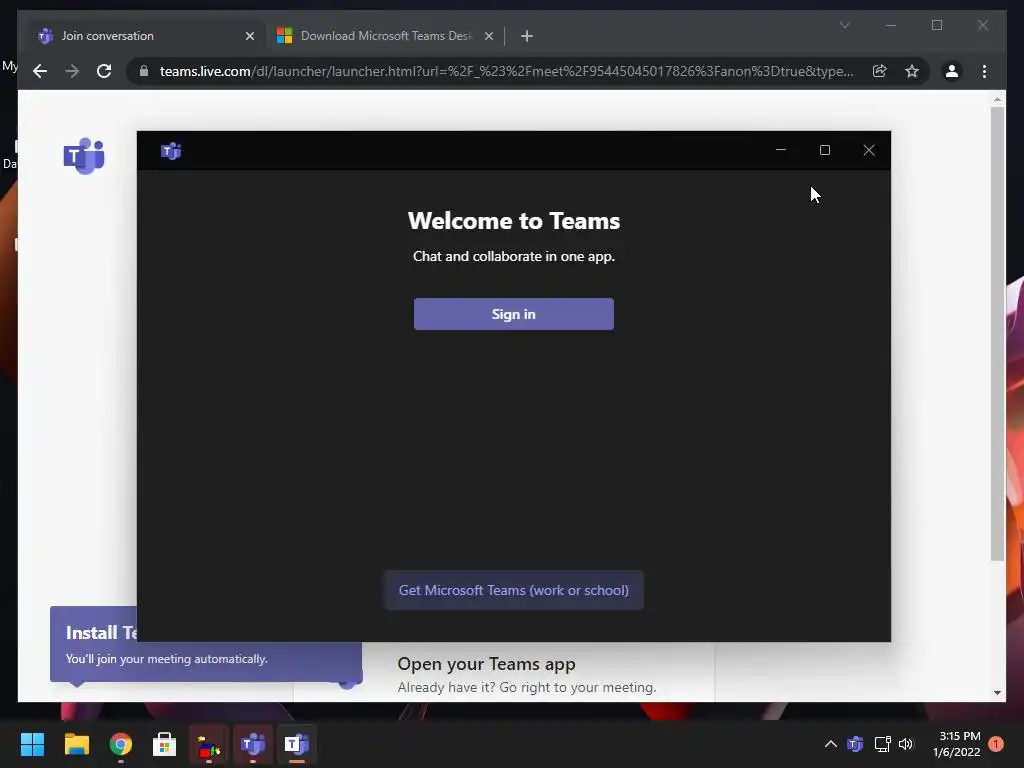View site information lock icon

[x=144, y=71]
